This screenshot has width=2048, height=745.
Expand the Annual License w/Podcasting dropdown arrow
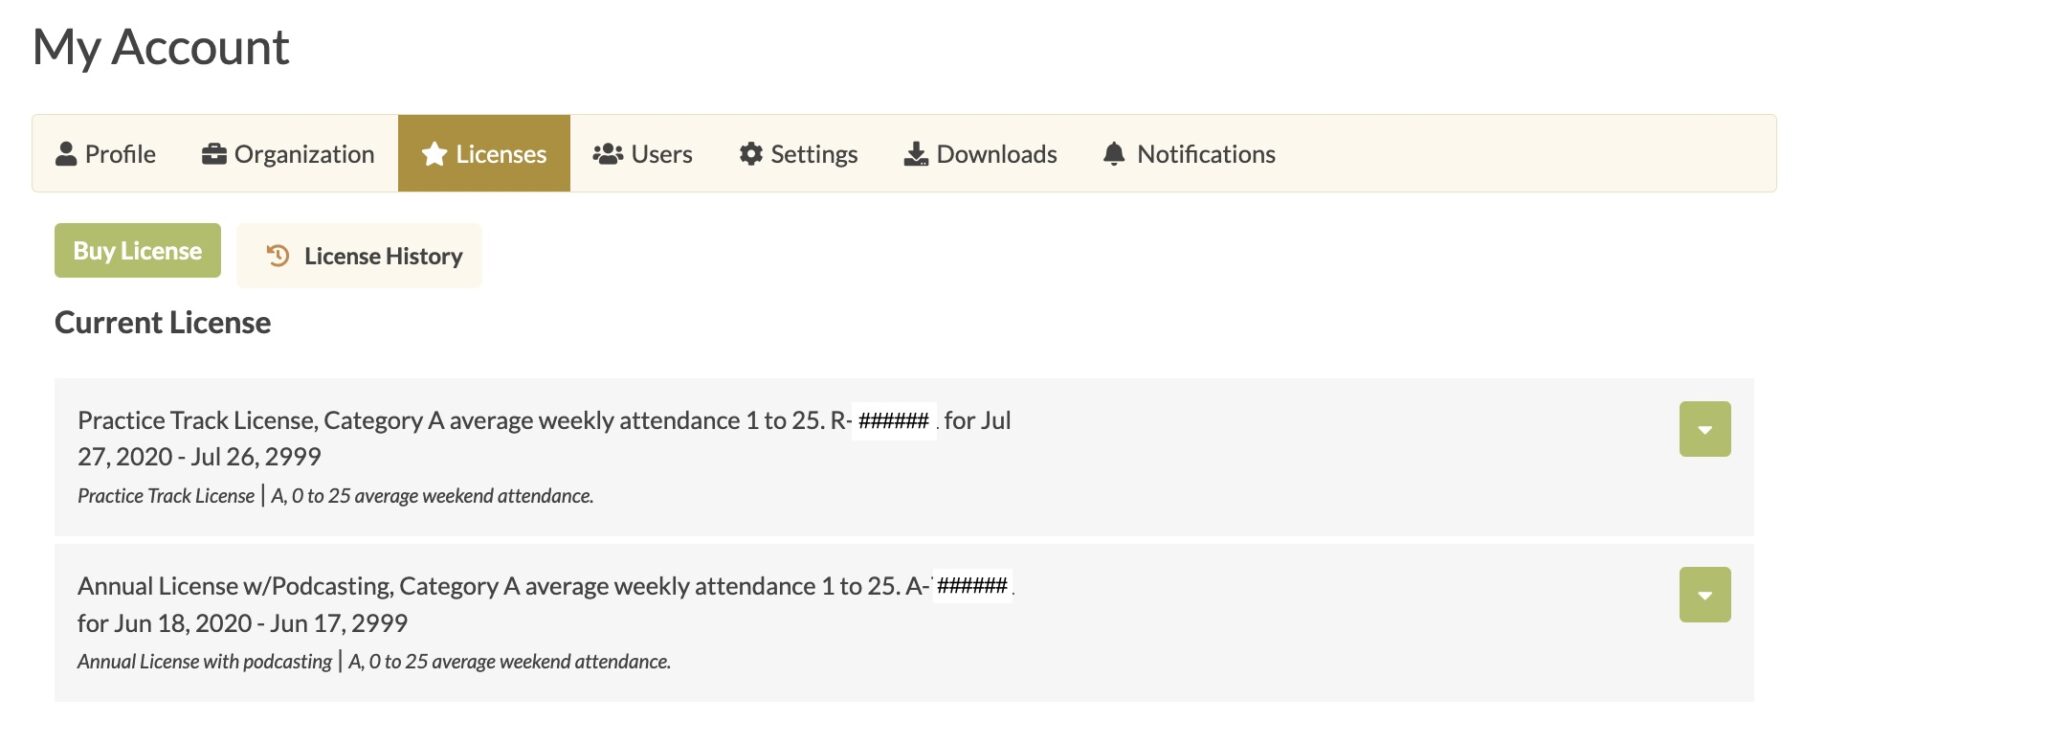click(1704, 595)
